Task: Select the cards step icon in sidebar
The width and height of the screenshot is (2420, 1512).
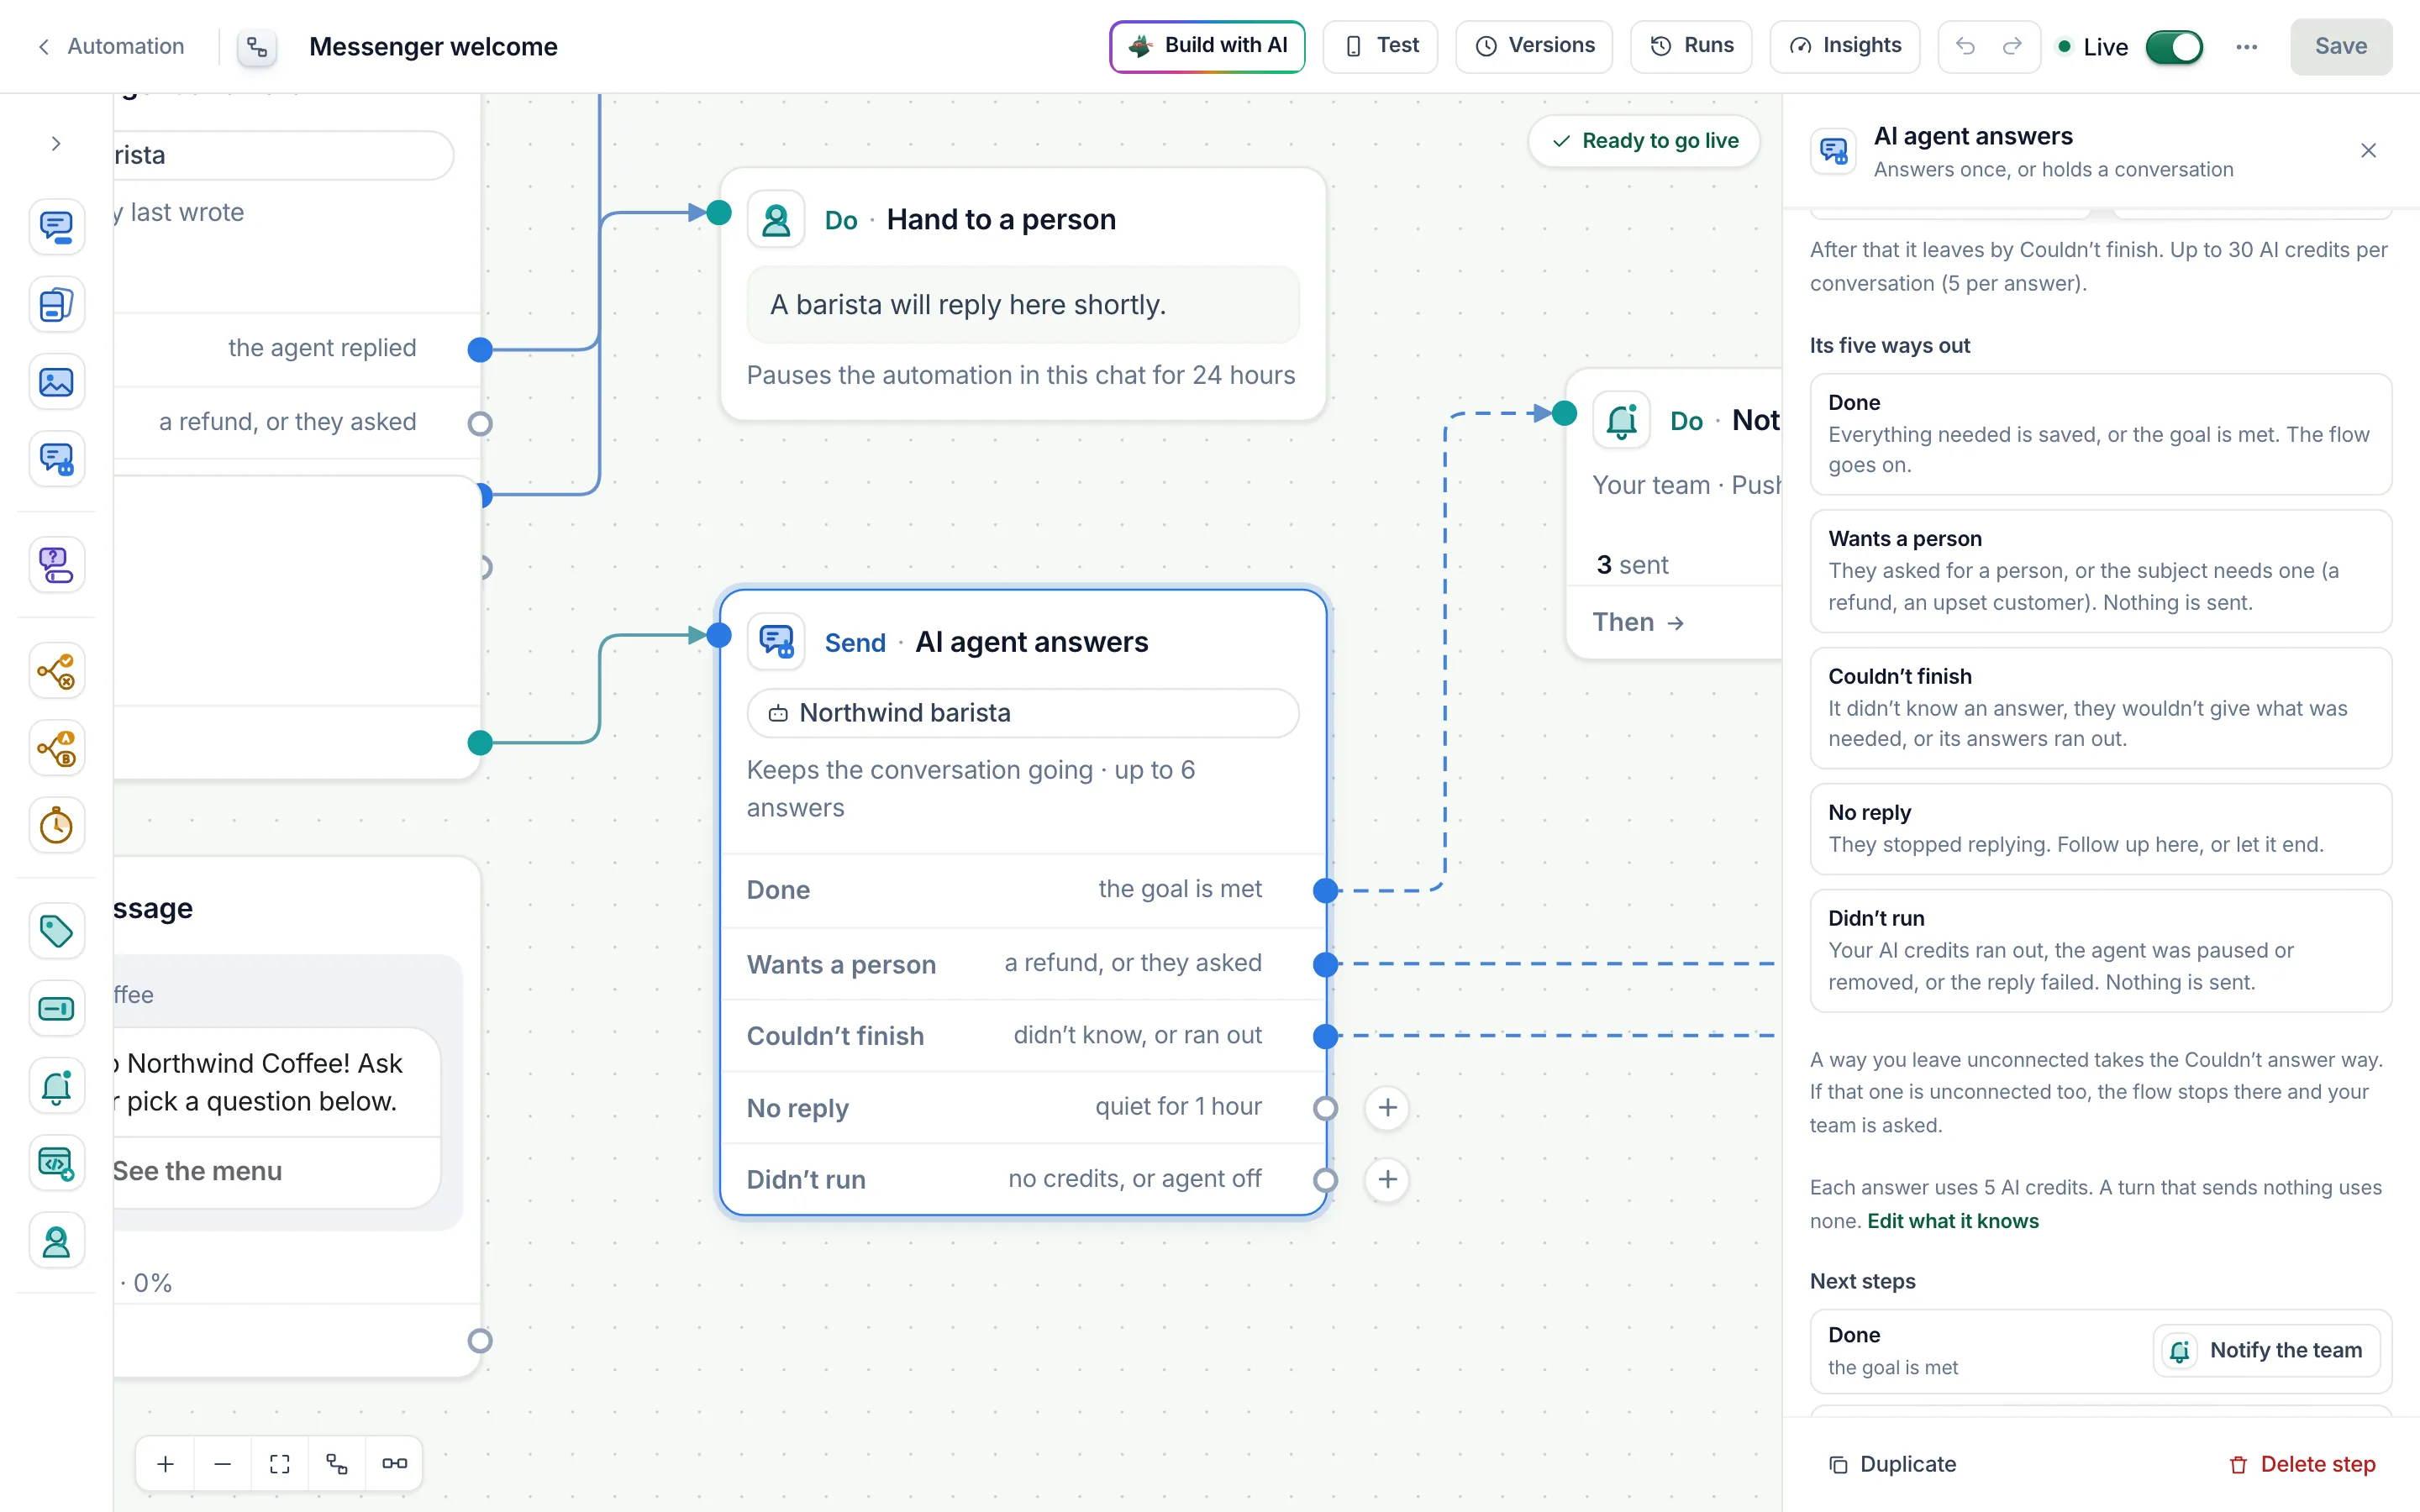Action: 56,304
